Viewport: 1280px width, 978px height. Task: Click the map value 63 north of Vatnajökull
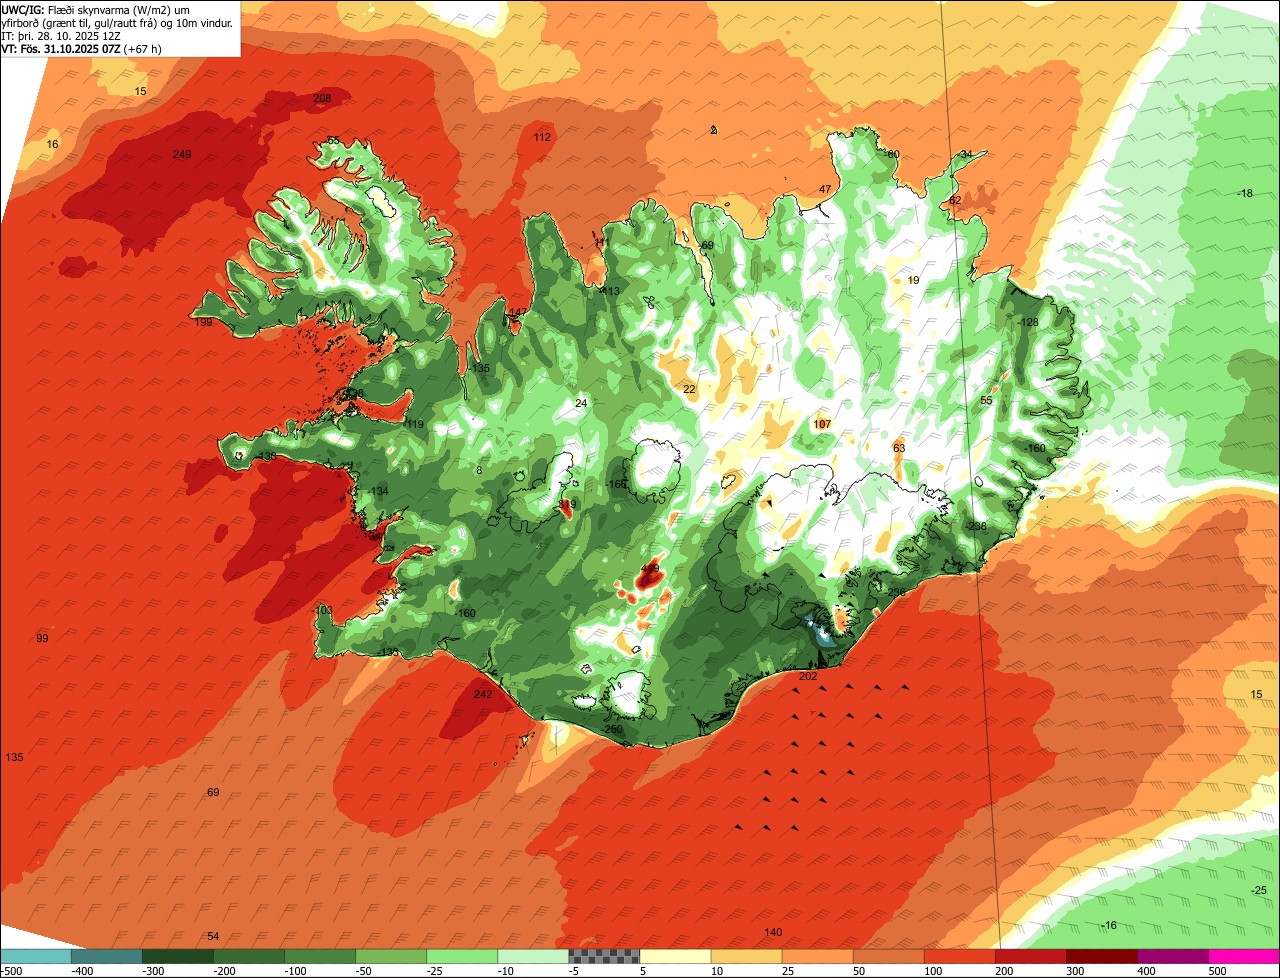point(899,448)
